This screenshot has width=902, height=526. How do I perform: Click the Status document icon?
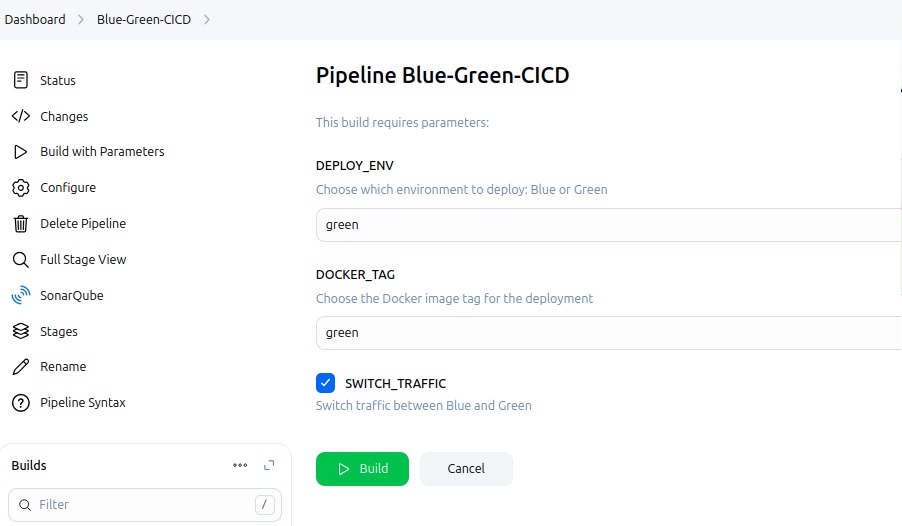[x=20, y=80]
